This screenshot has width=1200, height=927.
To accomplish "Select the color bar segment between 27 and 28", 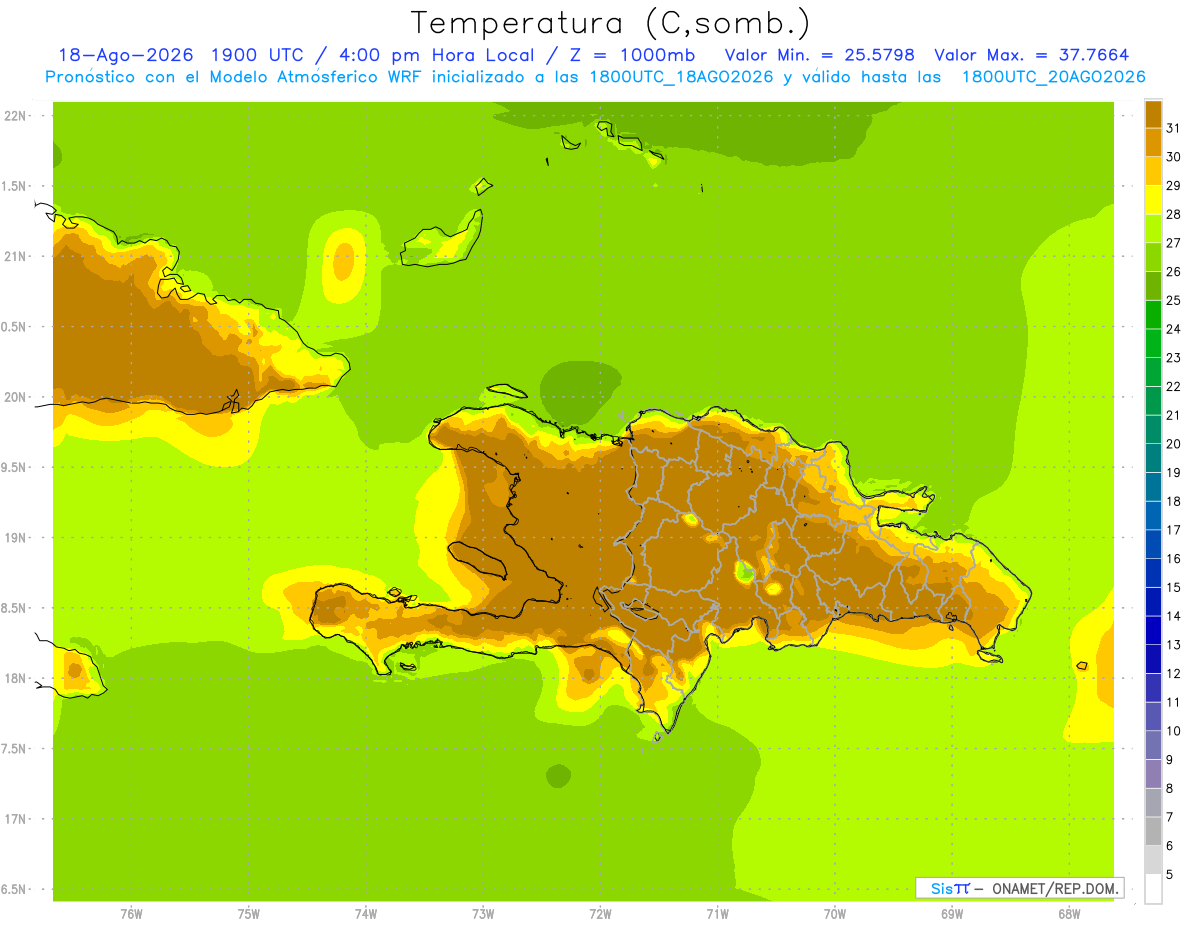I will tap(1153, 228).
